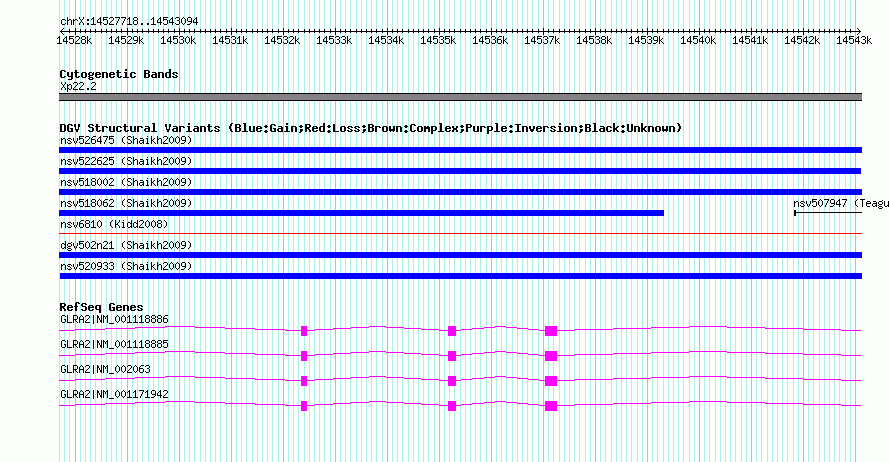This screenshot has height=462, width=890.
Task: Click the Cytogenetic Bands track title
Action: 119,74
